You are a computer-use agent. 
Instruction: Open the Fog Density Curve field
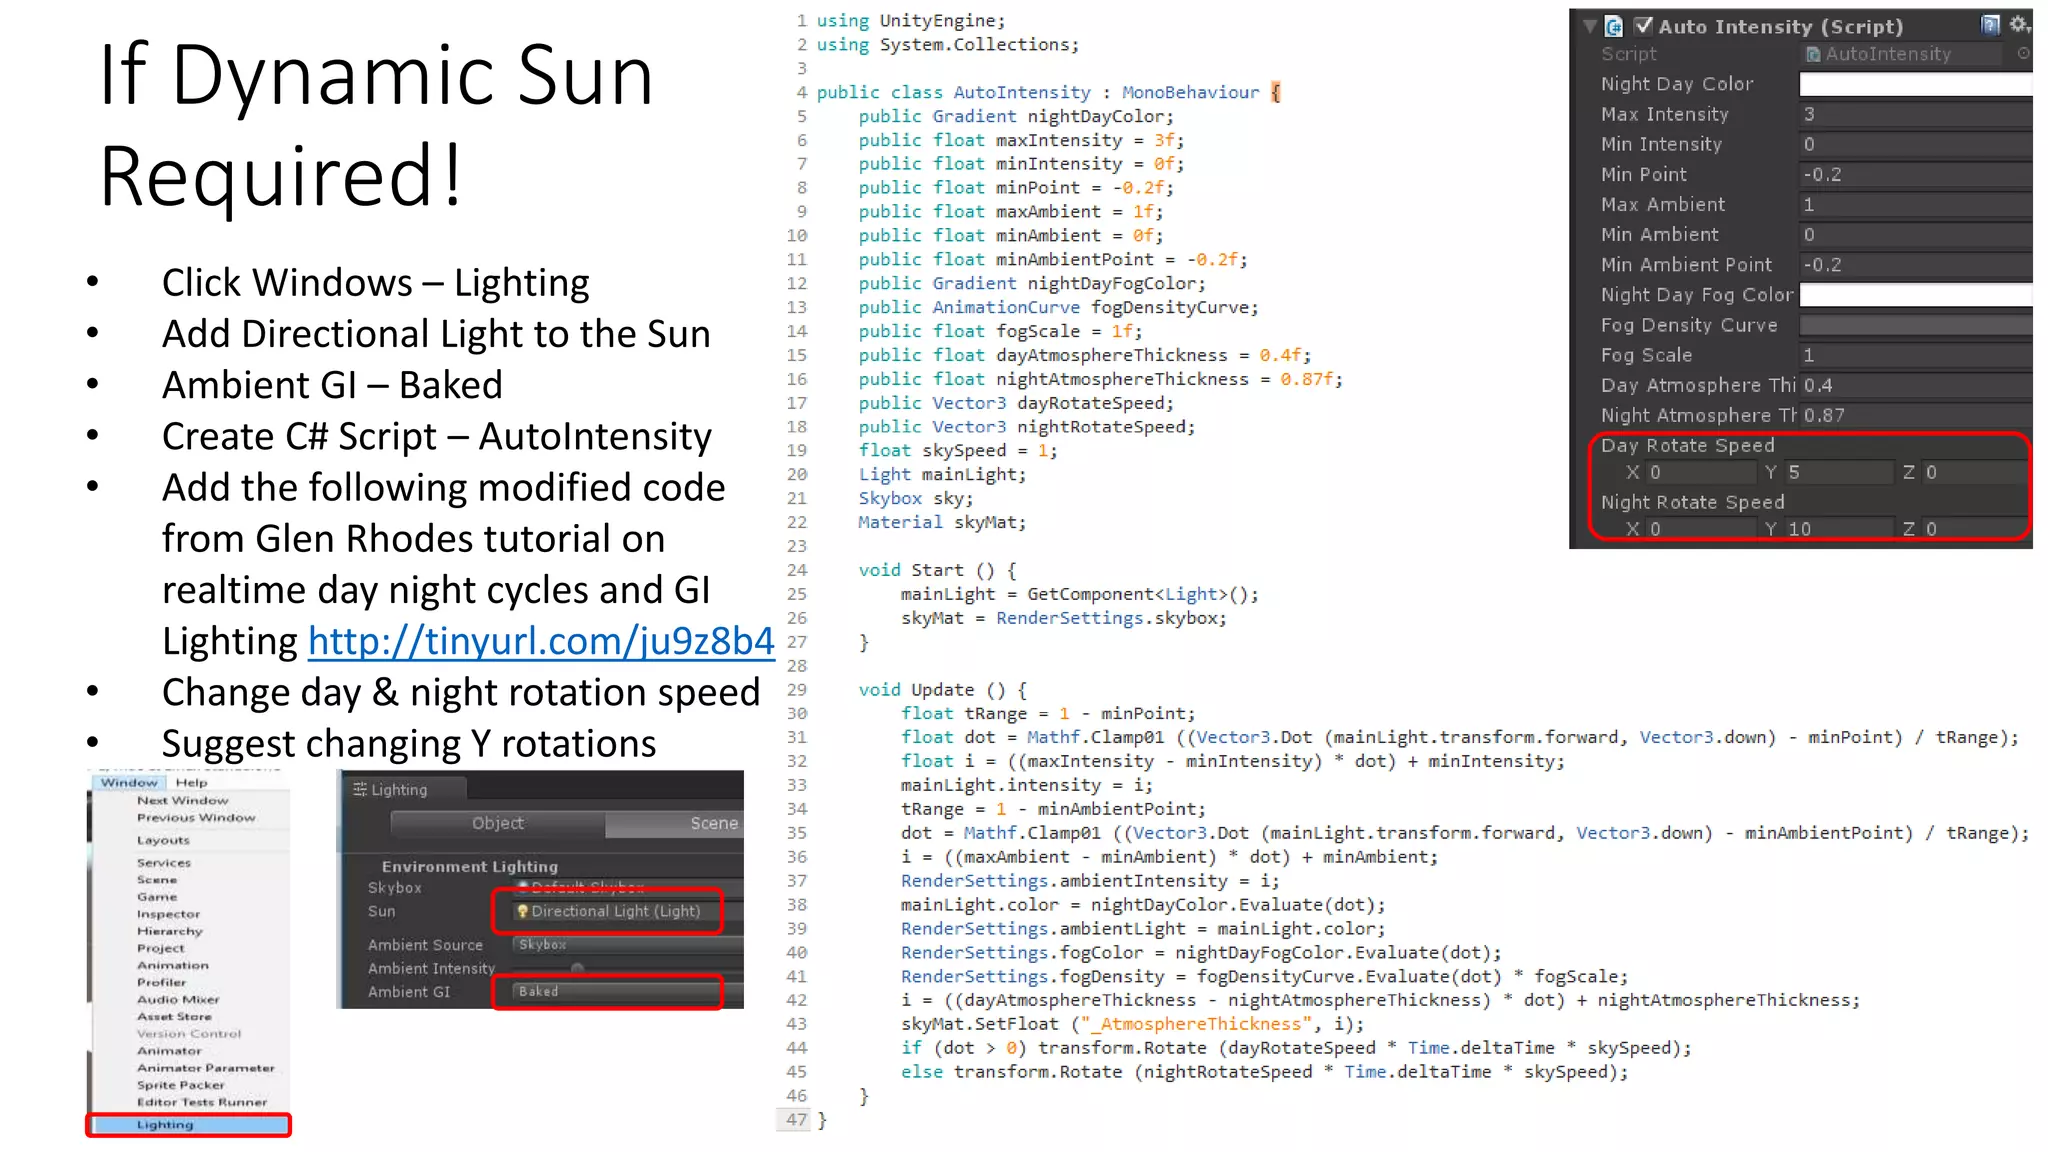click(x=1916, y=325)
